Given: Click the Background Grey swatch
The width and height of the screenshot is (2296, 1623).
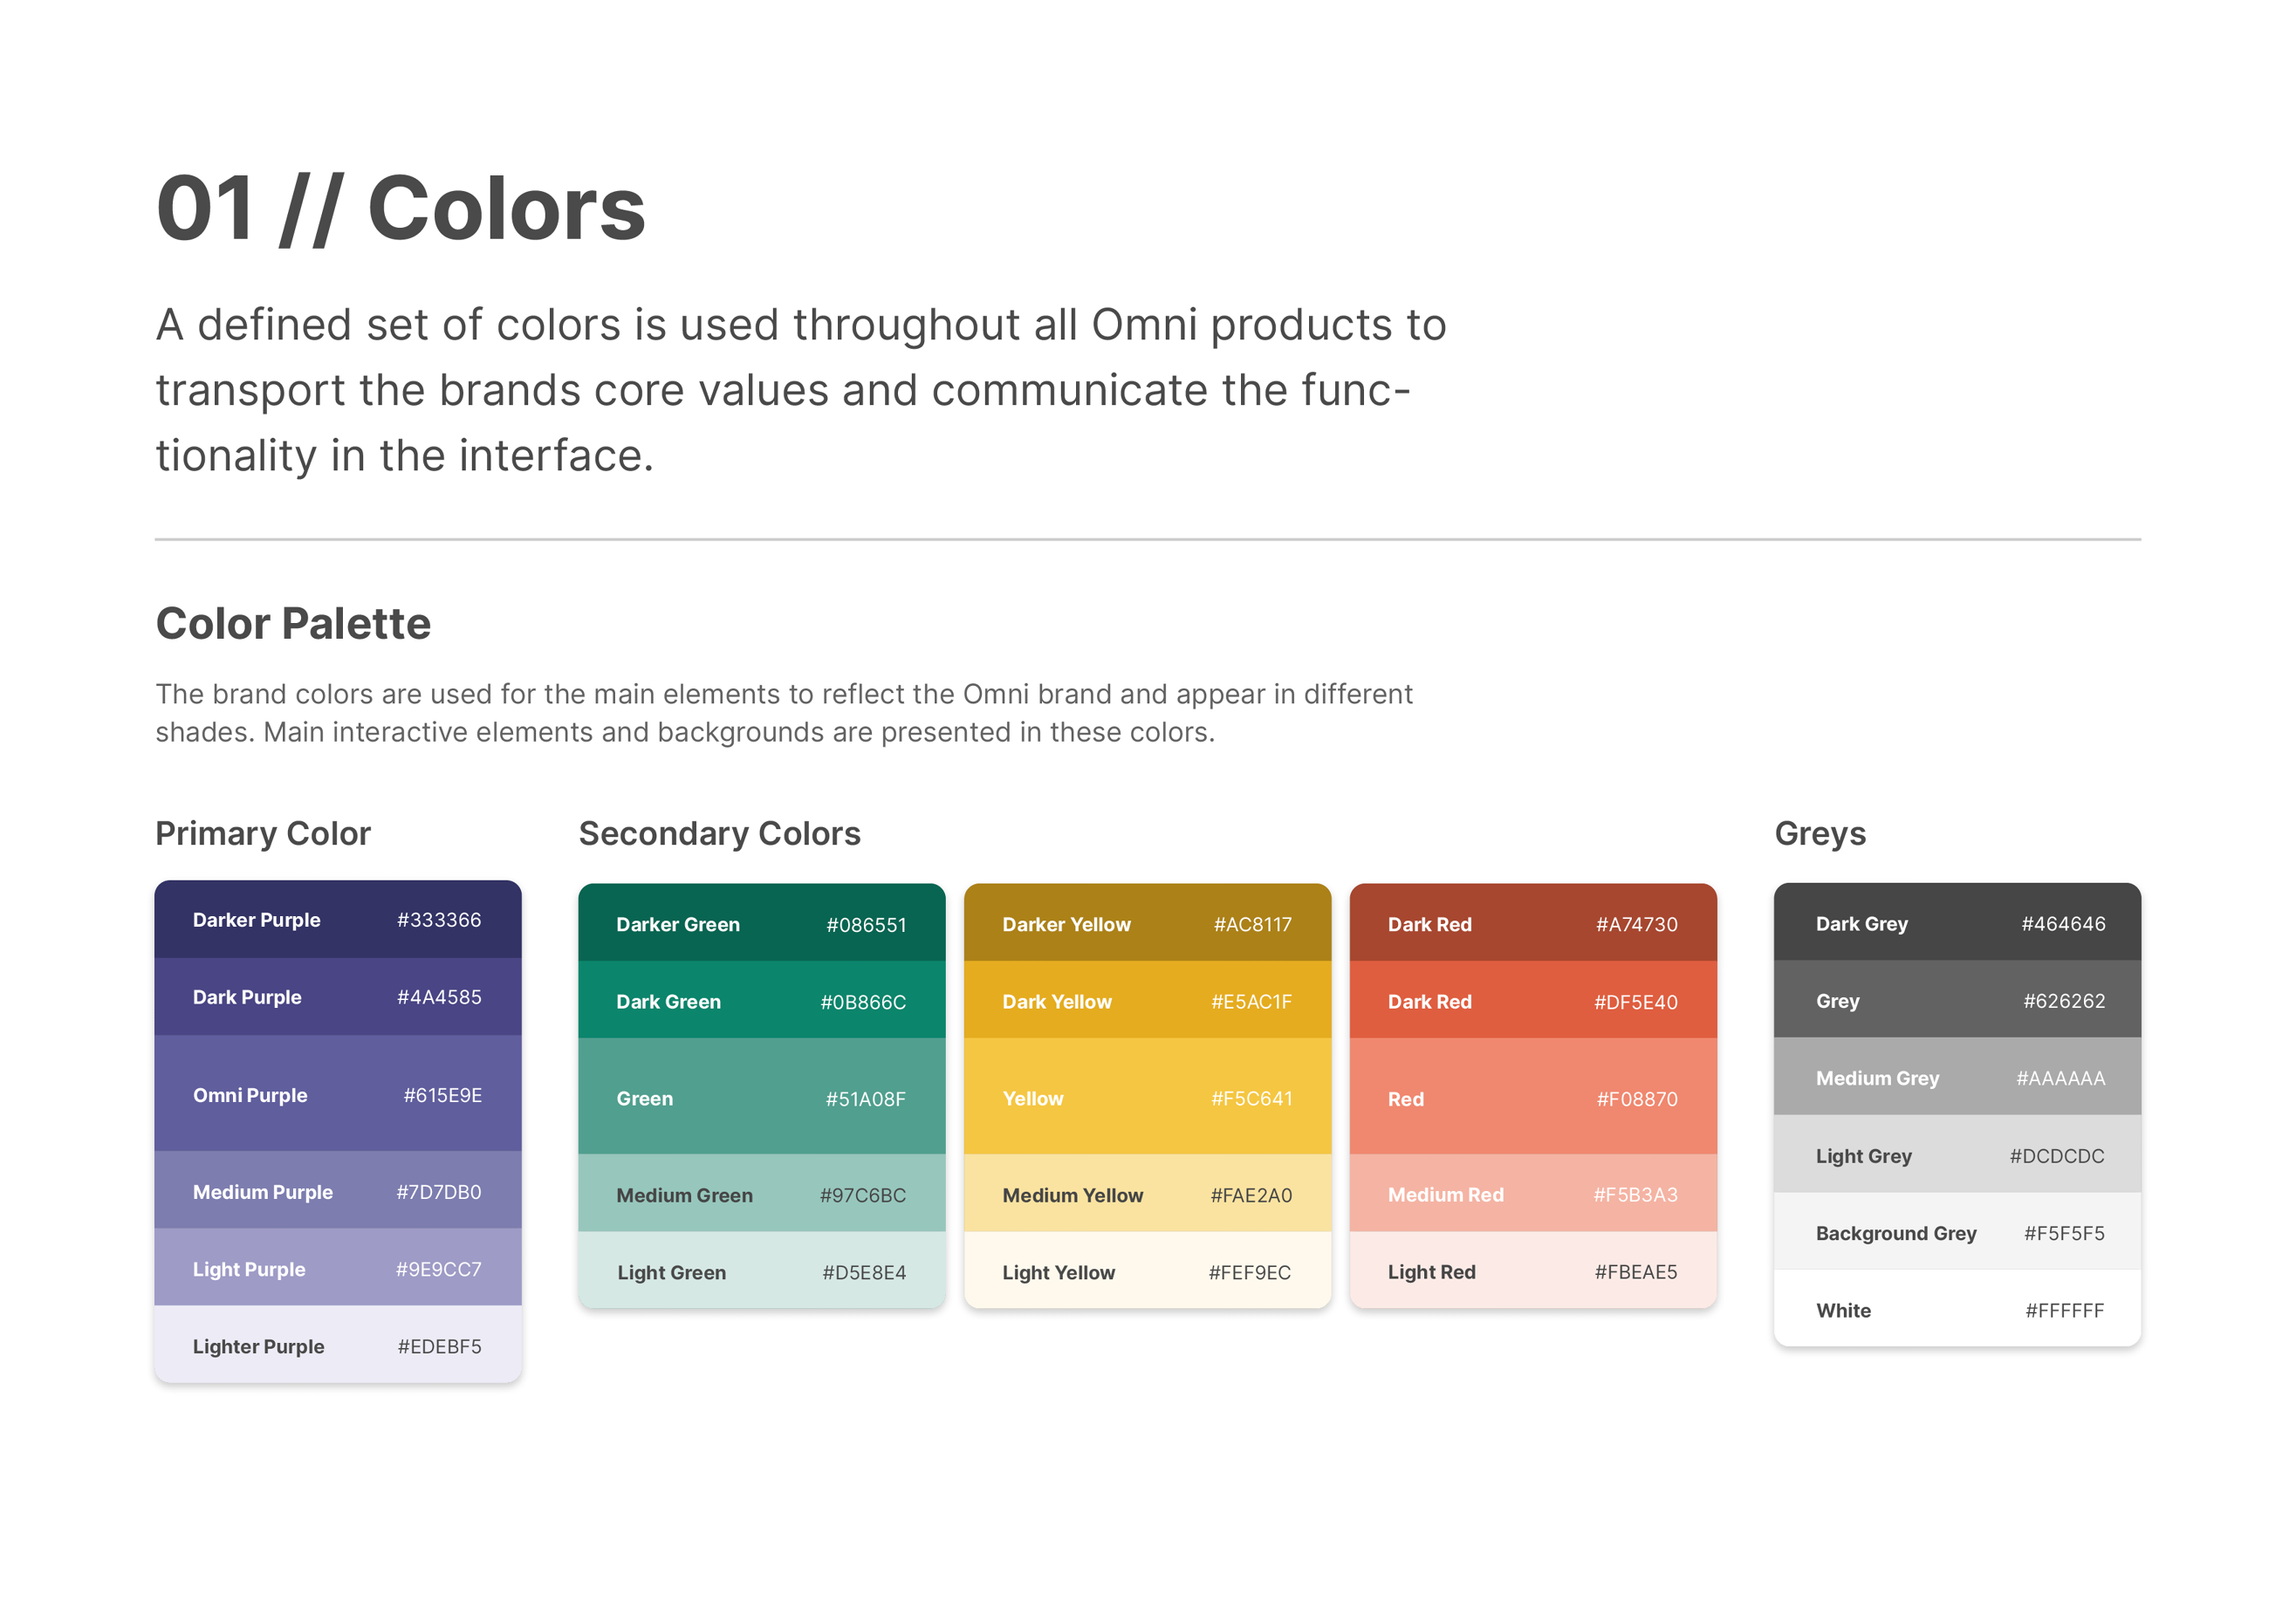Looking at the screenshot, I should point(1957,1232).
